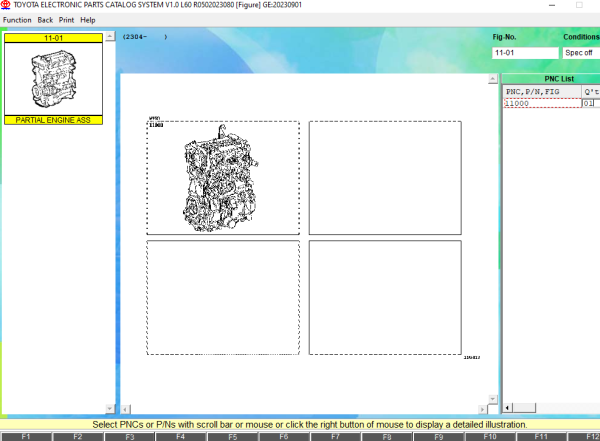Click the engine illustration in the figure

220,178
